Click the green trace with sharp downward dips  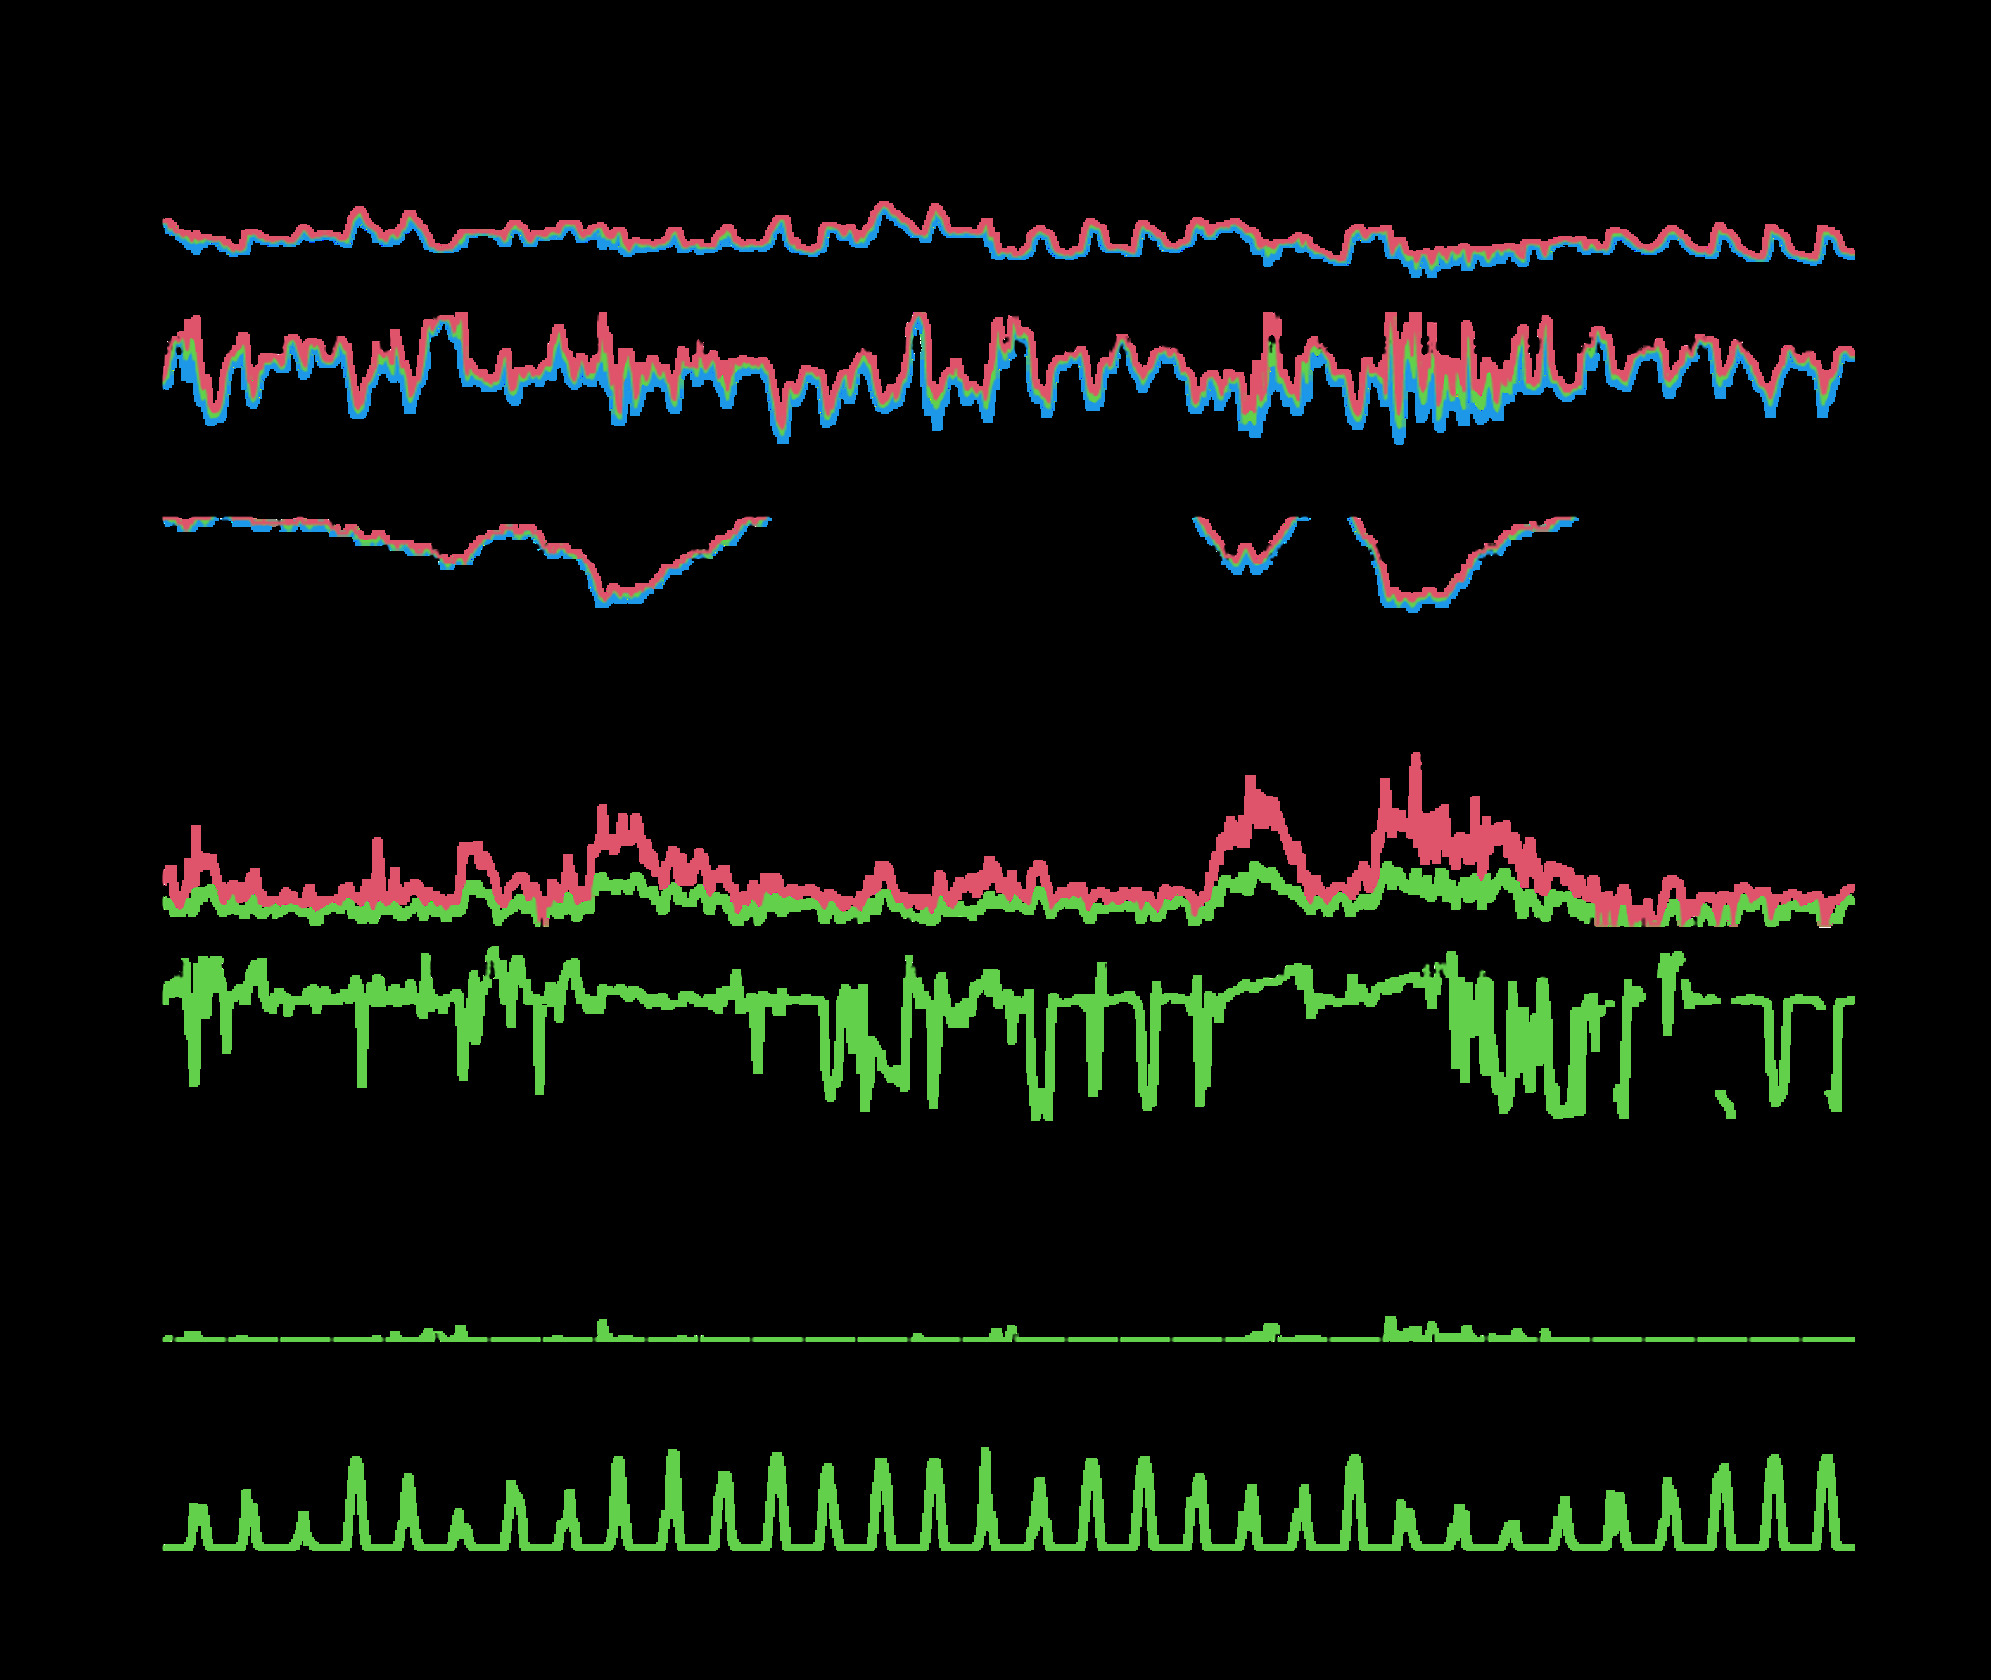[1009, 1033]
